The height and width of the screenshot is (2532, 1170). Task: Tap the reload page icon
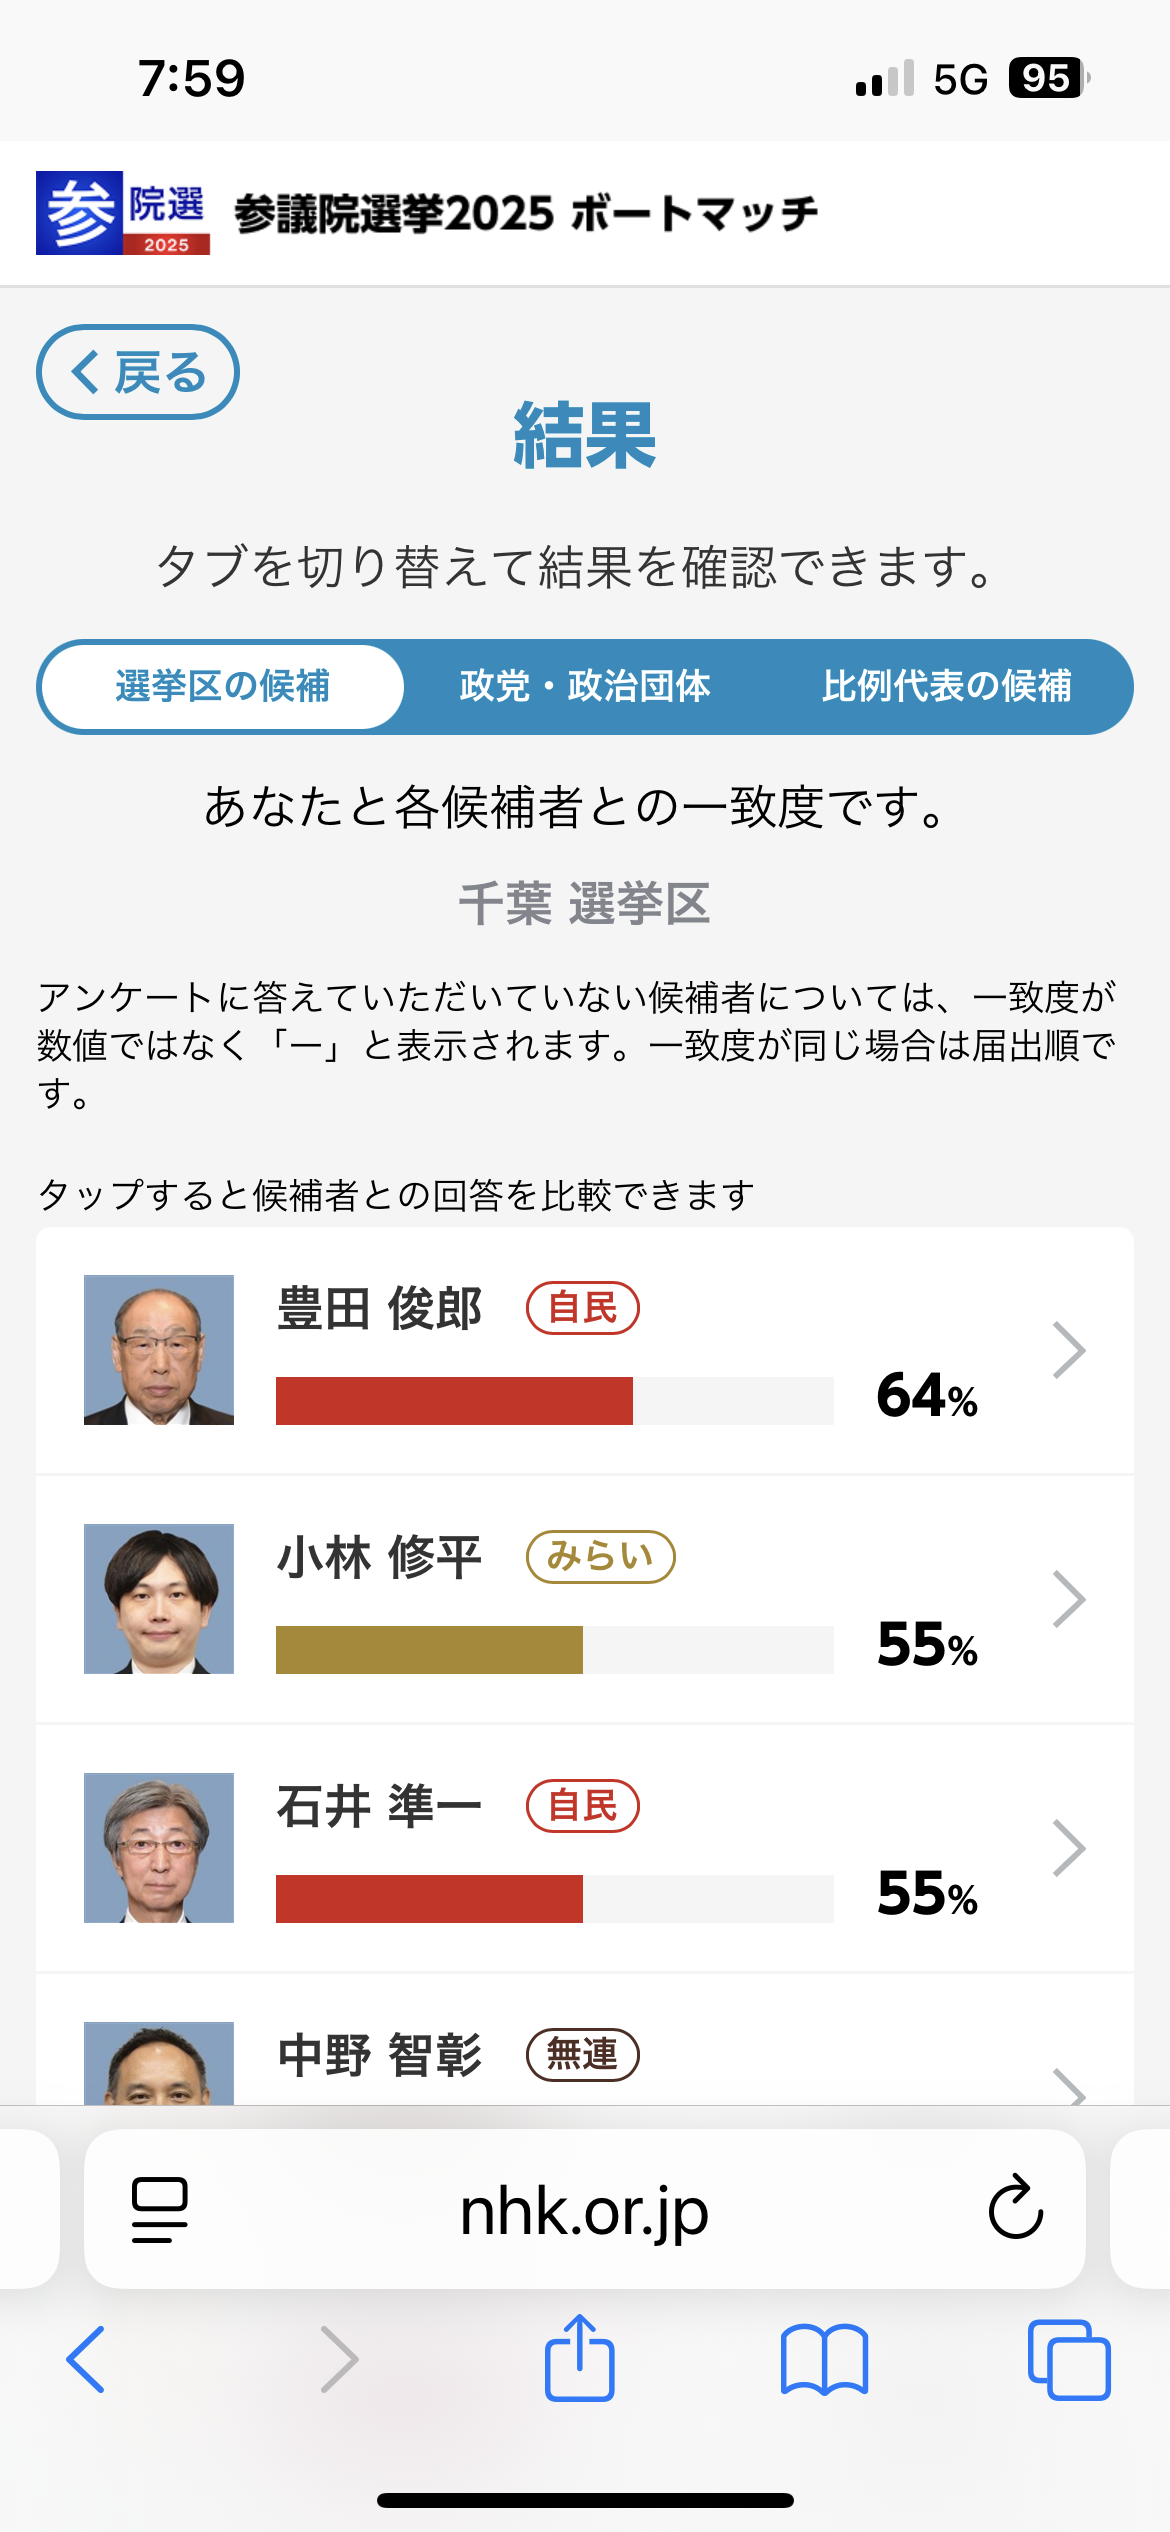(1015, 2207)
